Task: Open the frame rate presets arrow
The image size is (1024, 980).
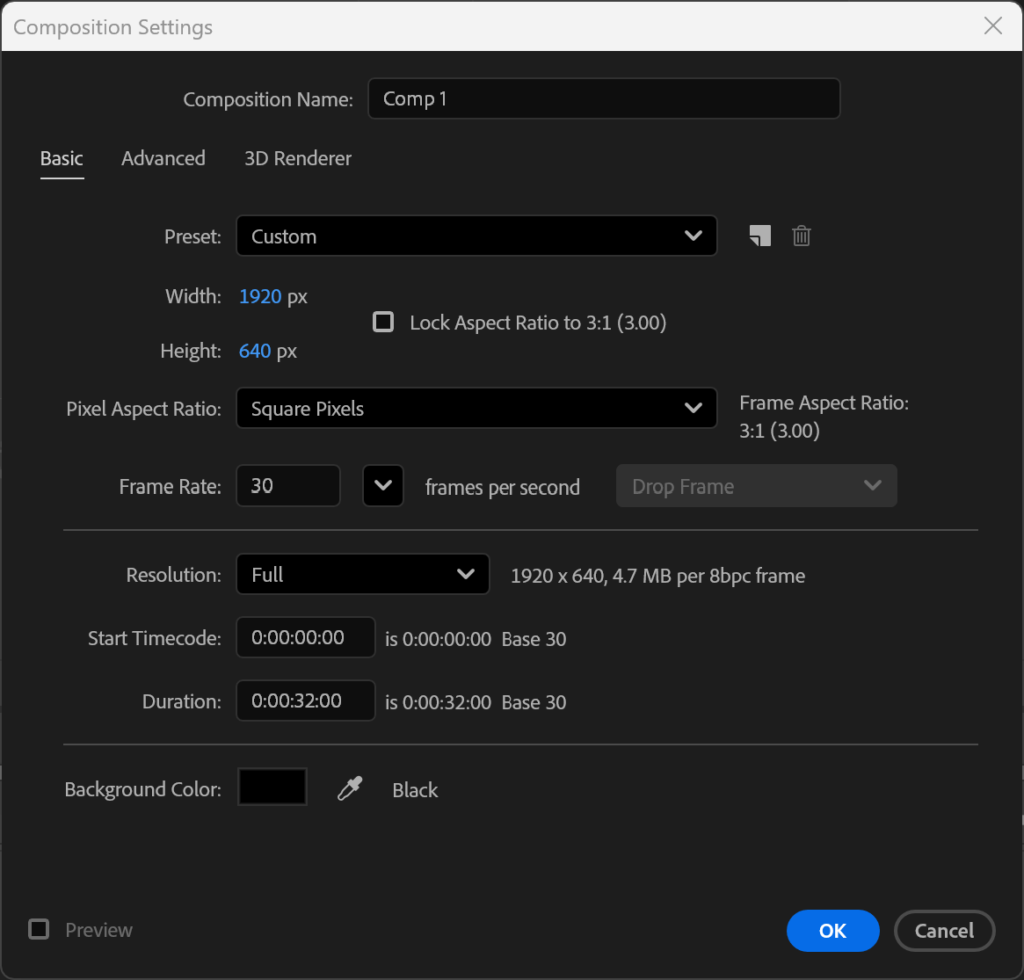Action: tap(382, 486)
